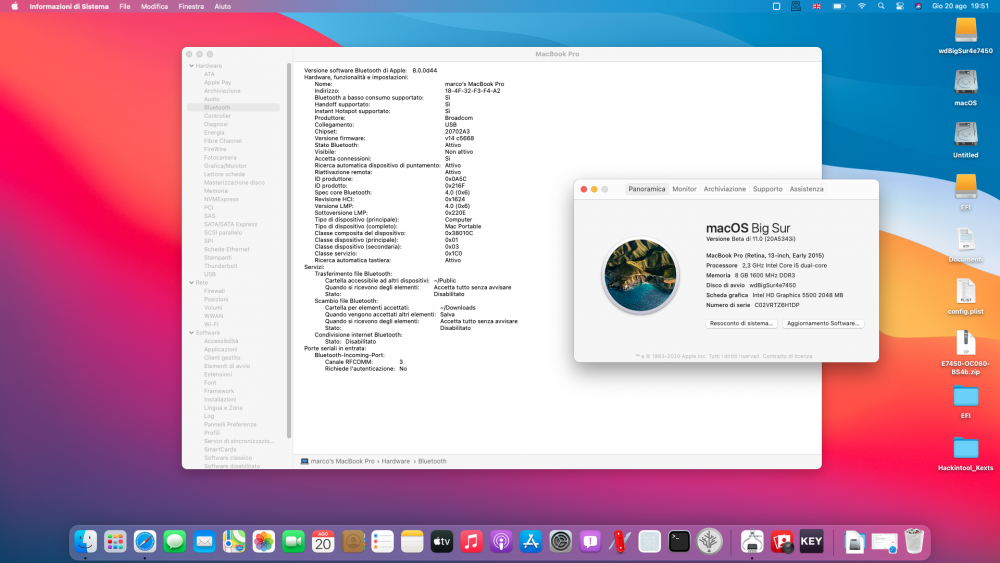Open System Preferences in the Dock
The width and height of the screenshot is (1000, 563).
(x=560, y=542)
